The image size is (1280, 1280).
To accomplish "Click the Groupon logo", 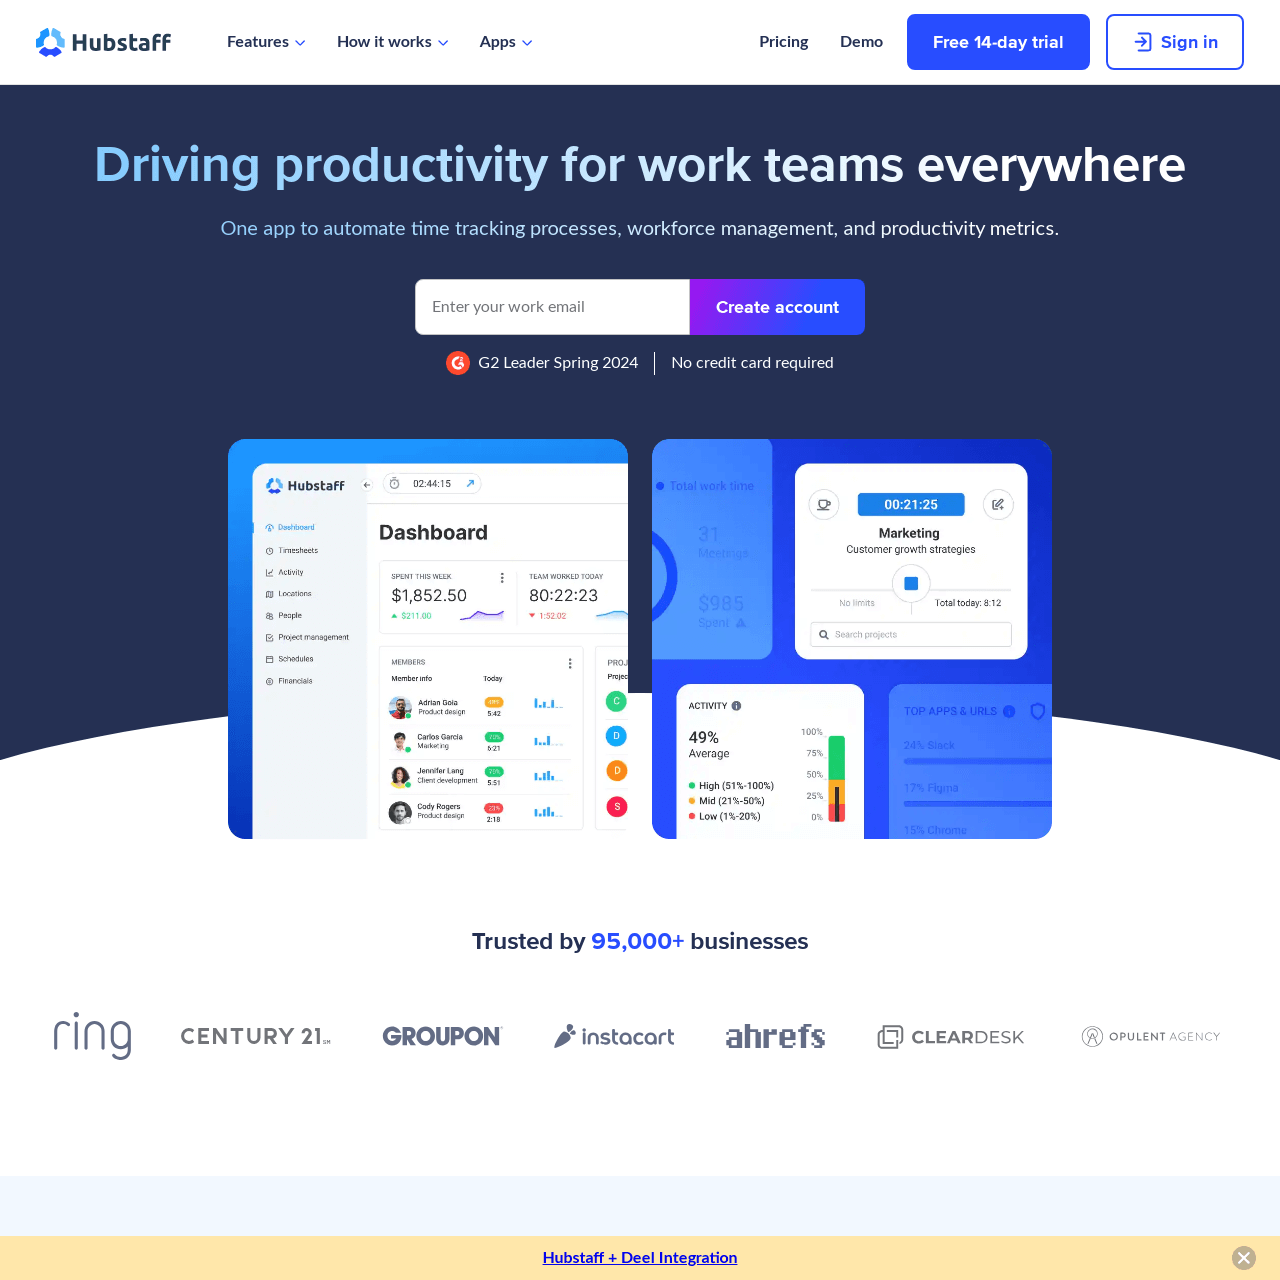I will (442, 1036).
